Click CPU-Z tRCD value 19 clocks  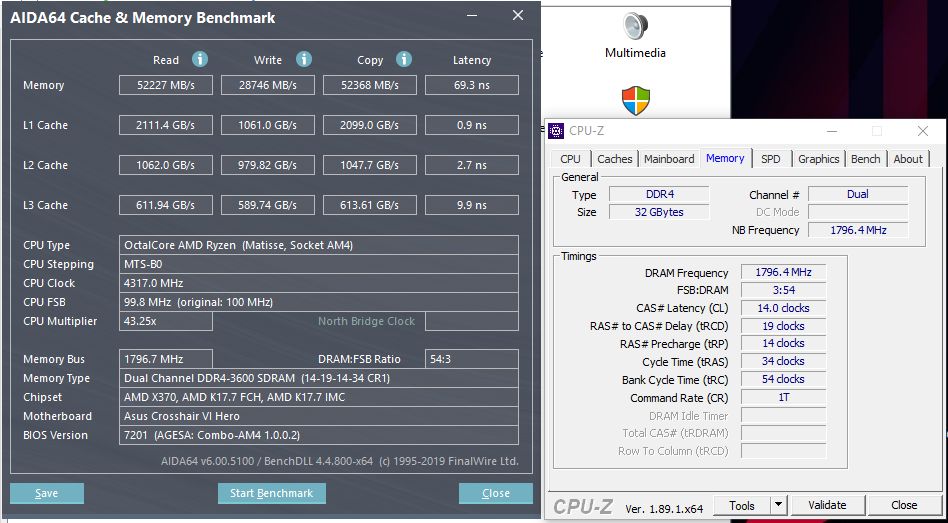tap(784, 326)
